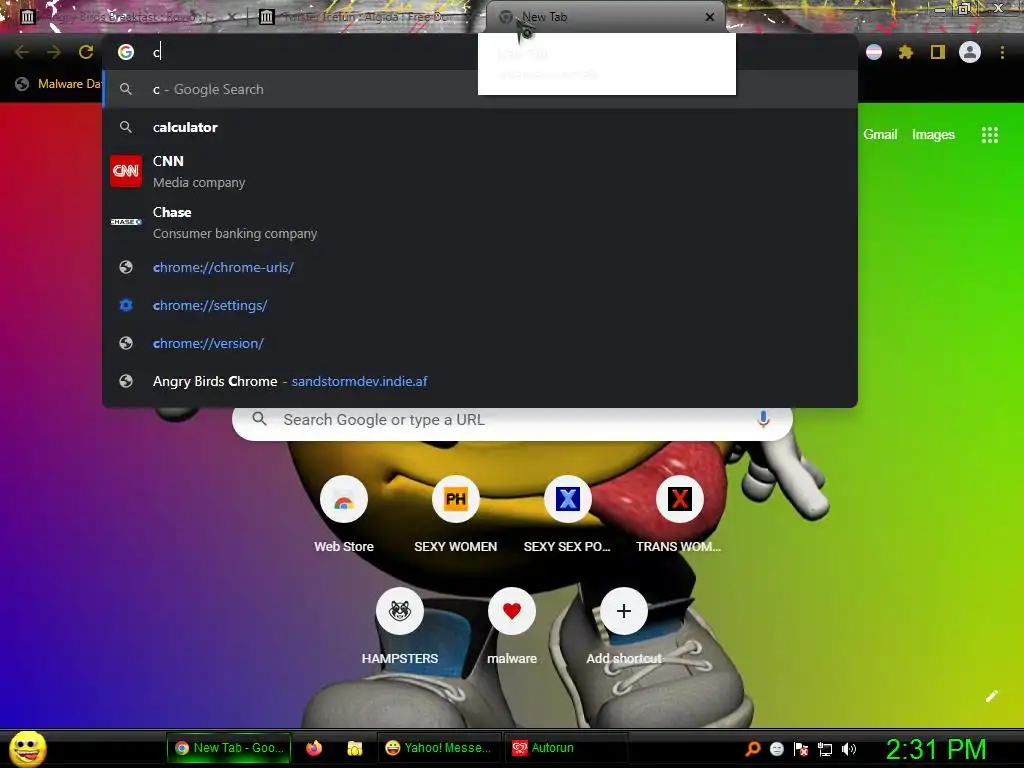1024x768 pixels.
Task: Open the Google apps grid
Action: pyautogui.click(x=989, y=135)
